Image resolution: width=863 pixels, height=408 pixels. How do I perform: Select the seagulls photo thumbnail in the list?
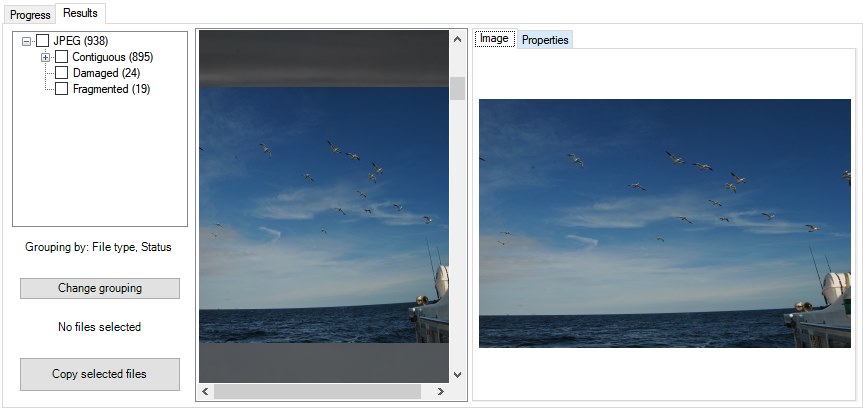click(322, 215)
